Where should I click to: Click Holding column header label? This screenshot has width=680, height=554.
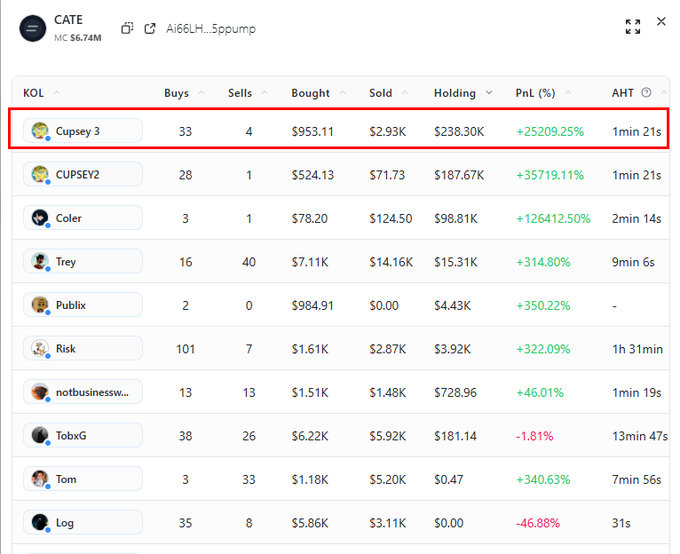point(455,93)
